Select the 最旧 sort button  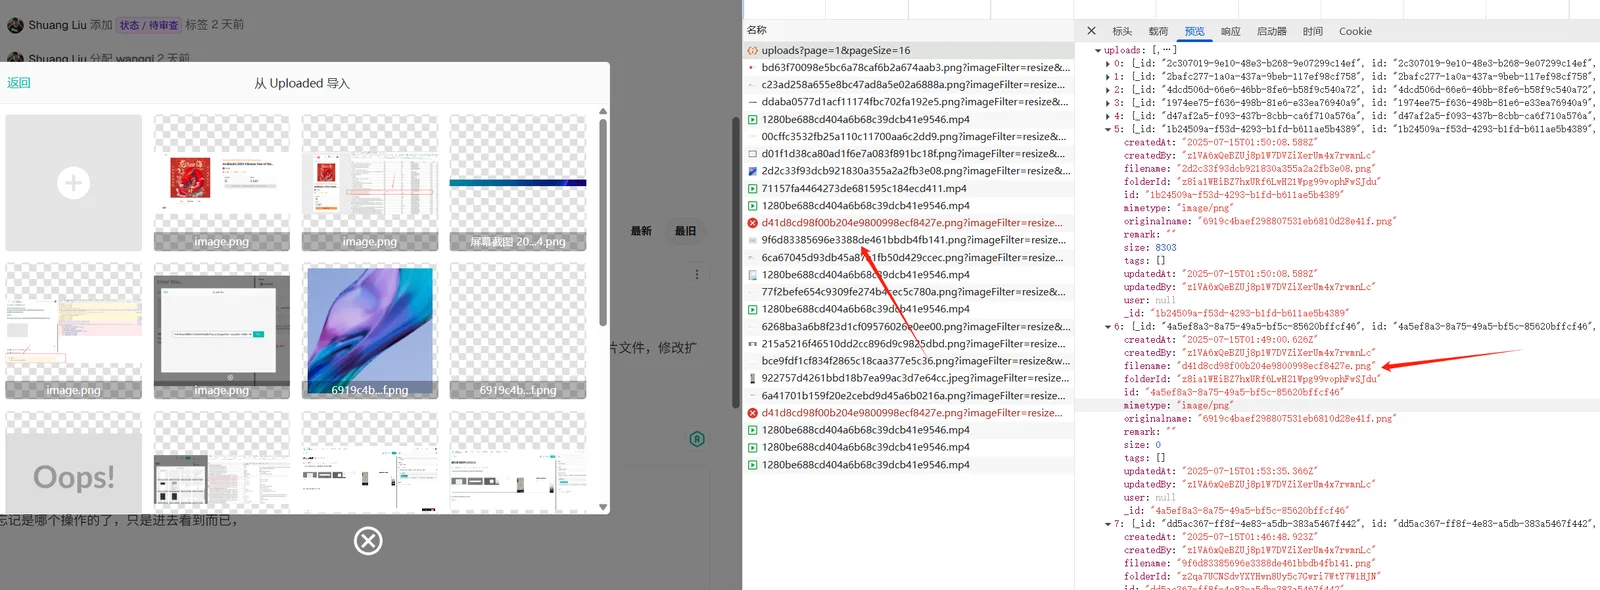pos(685,231)
